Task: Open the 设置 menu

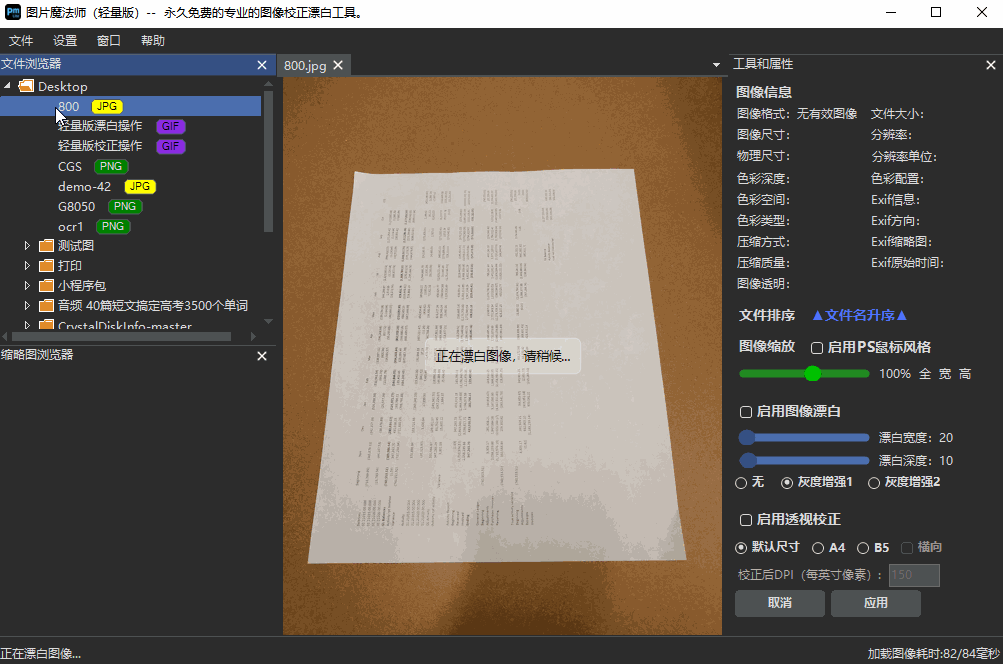Action: tap(64, 40)
